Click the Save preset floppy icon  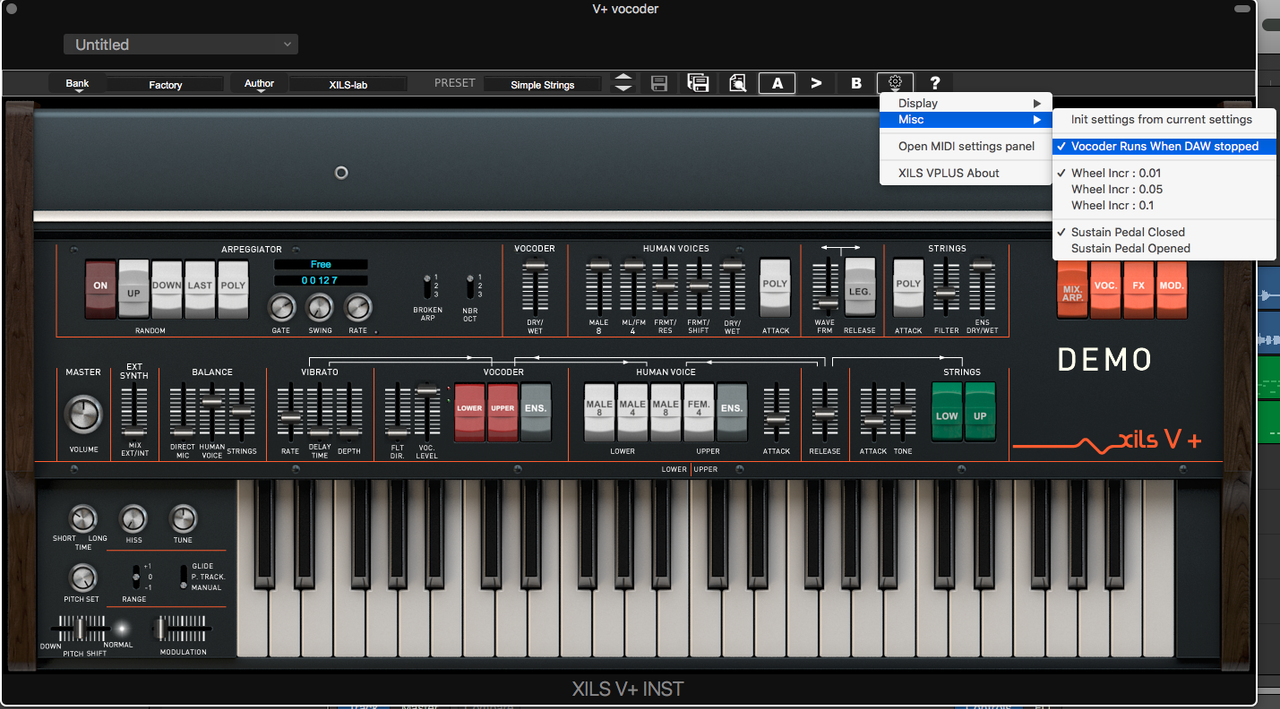659,84
